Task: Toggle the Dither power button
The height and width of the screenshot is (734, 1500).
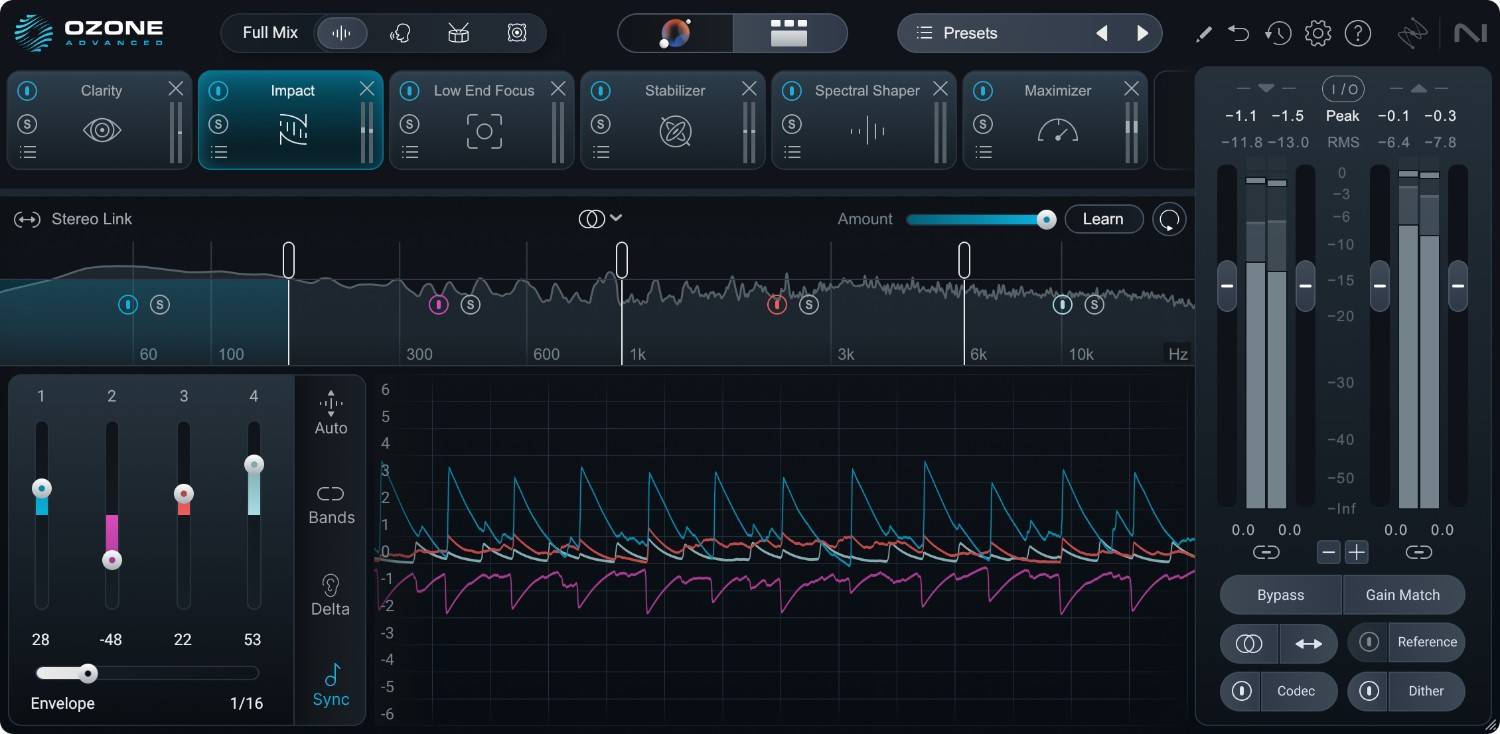Action: (x=1369, y=691)
